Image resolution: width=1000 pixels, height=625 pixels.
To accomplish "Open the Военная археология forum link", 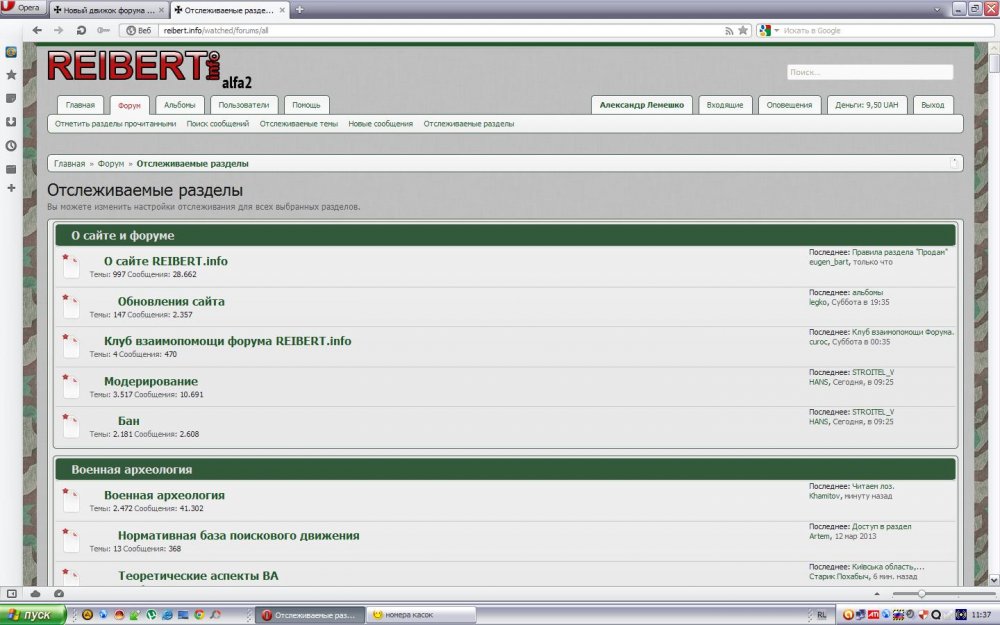I will pyautogui.click(x=164, y=495).
